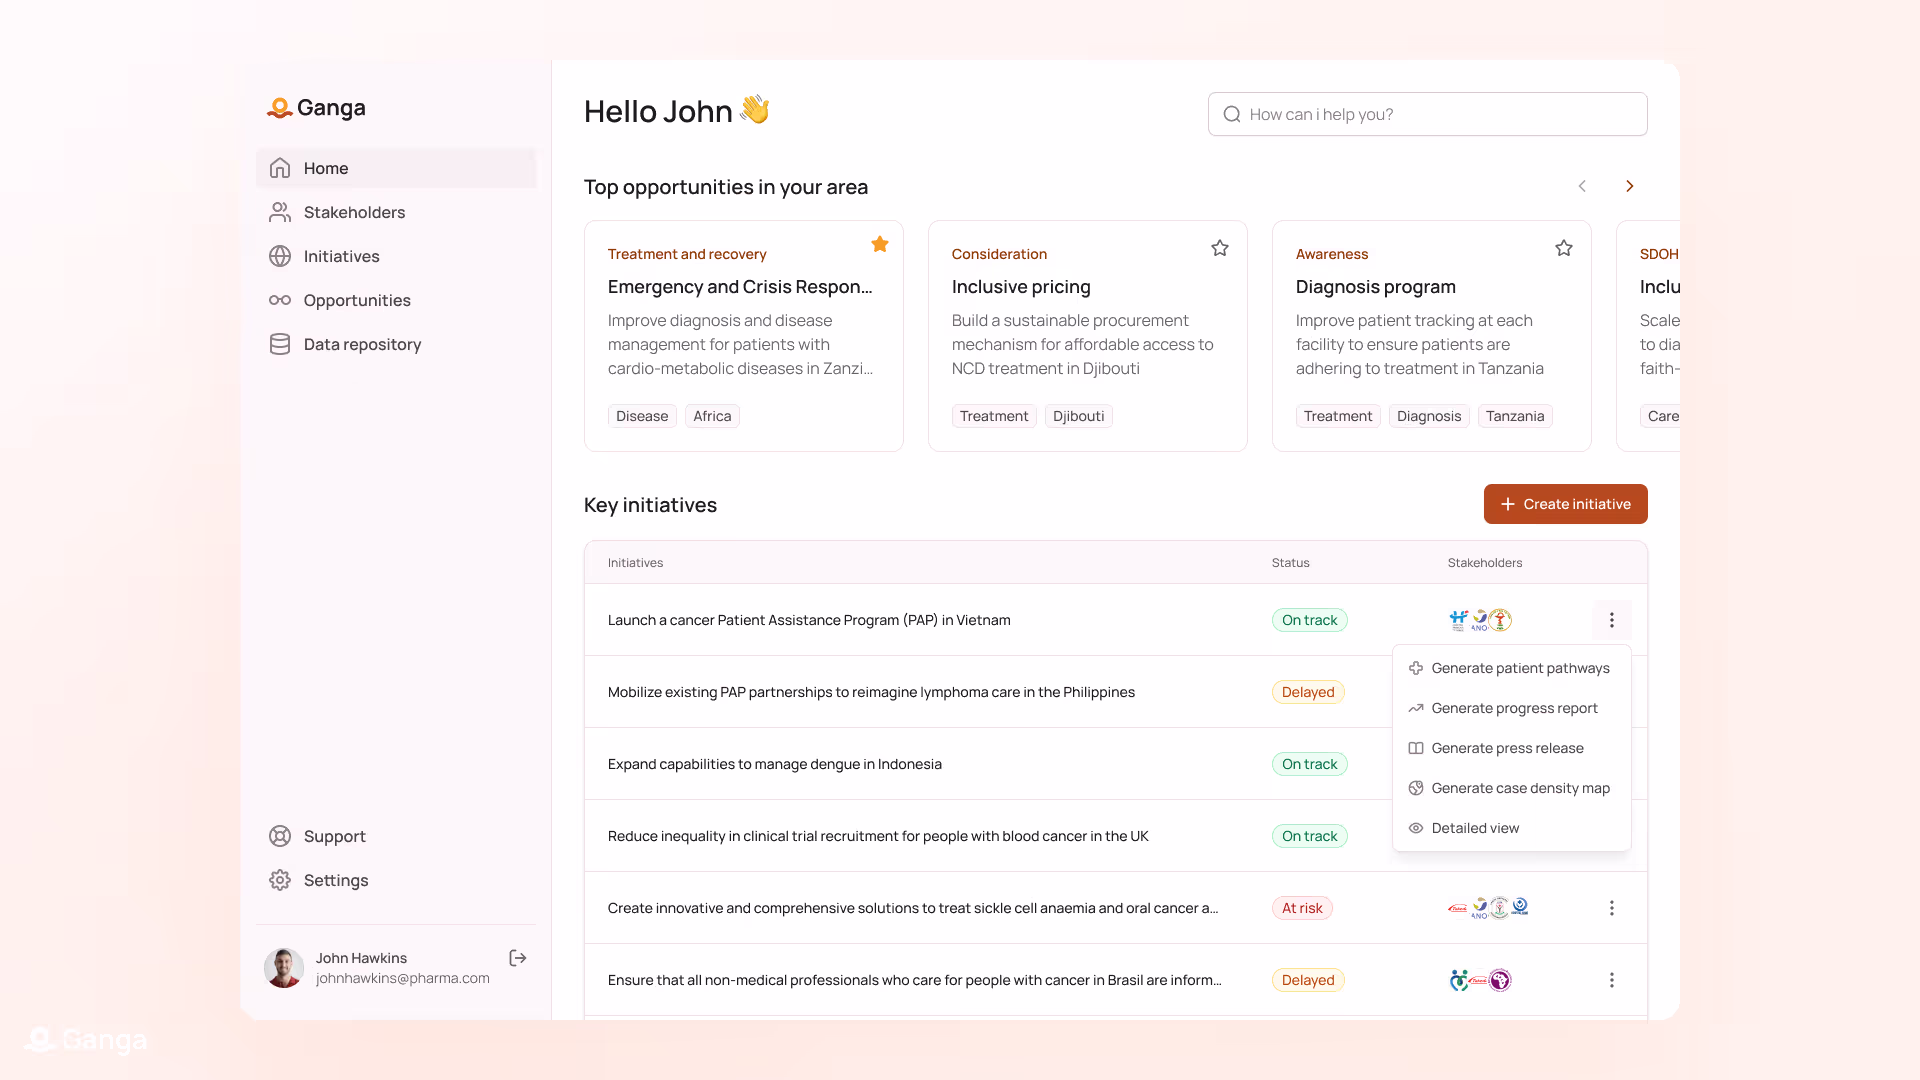The image size is (1920, 1080).
Task: Star the Inclusive pricing opportunity
Action: [x=1219, y=248]
